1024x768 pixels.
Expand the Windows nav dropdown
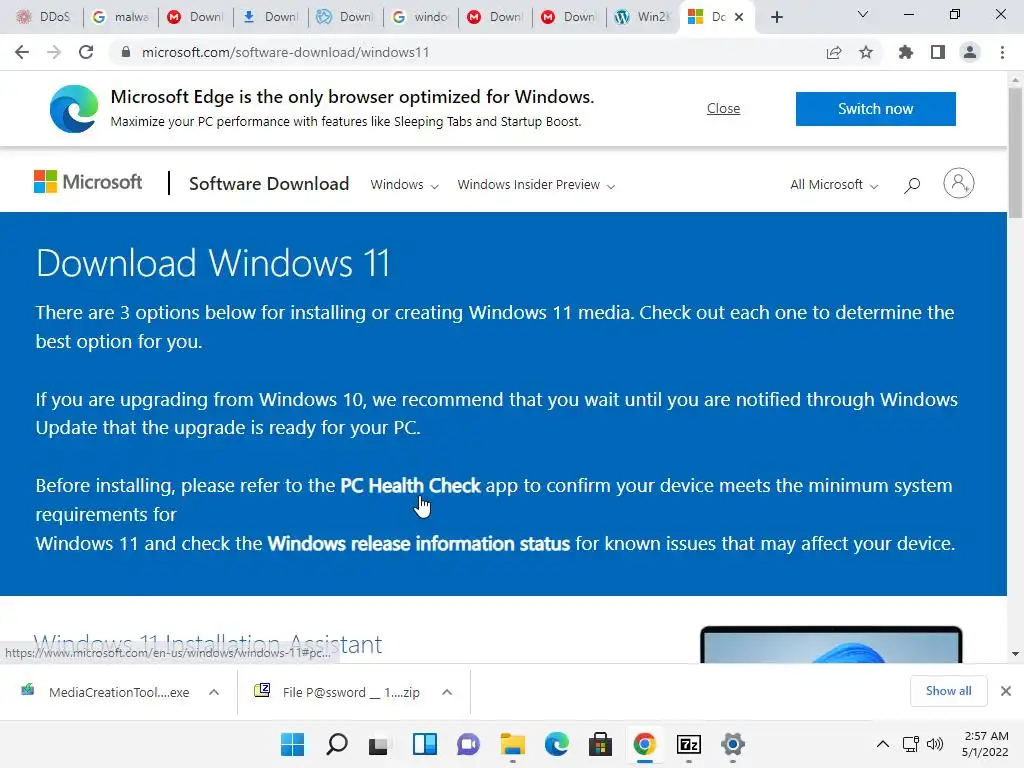404,185
